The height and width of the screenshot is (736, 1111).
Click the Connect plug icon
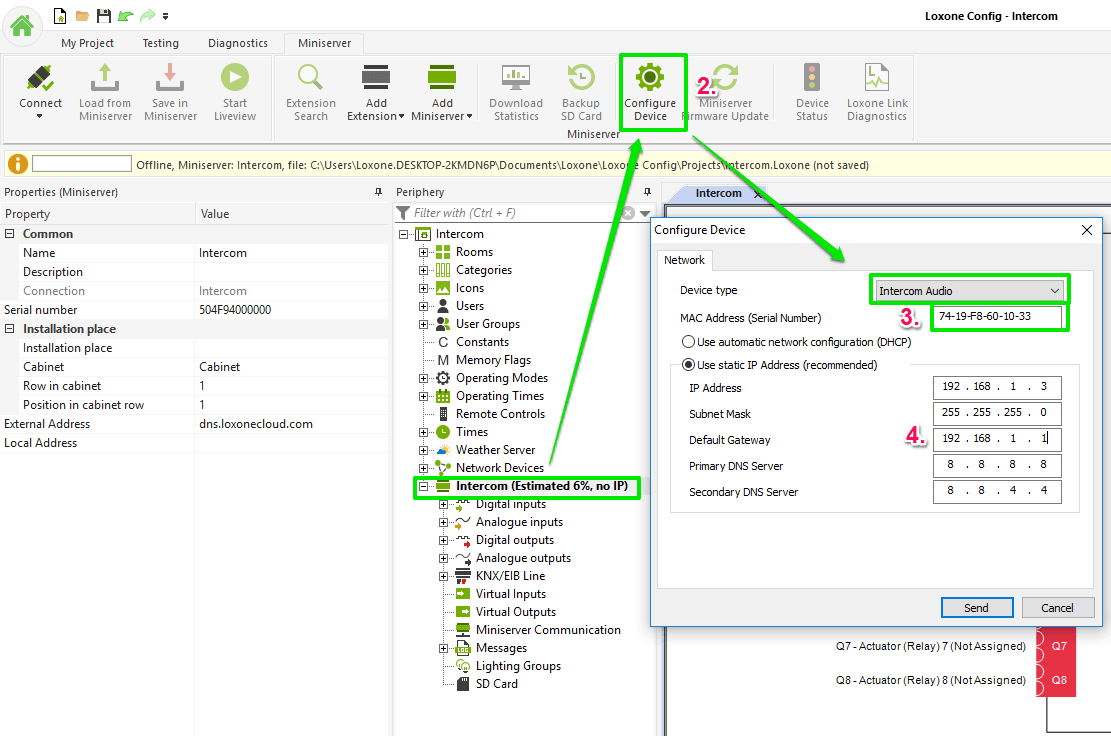(40, 78)
